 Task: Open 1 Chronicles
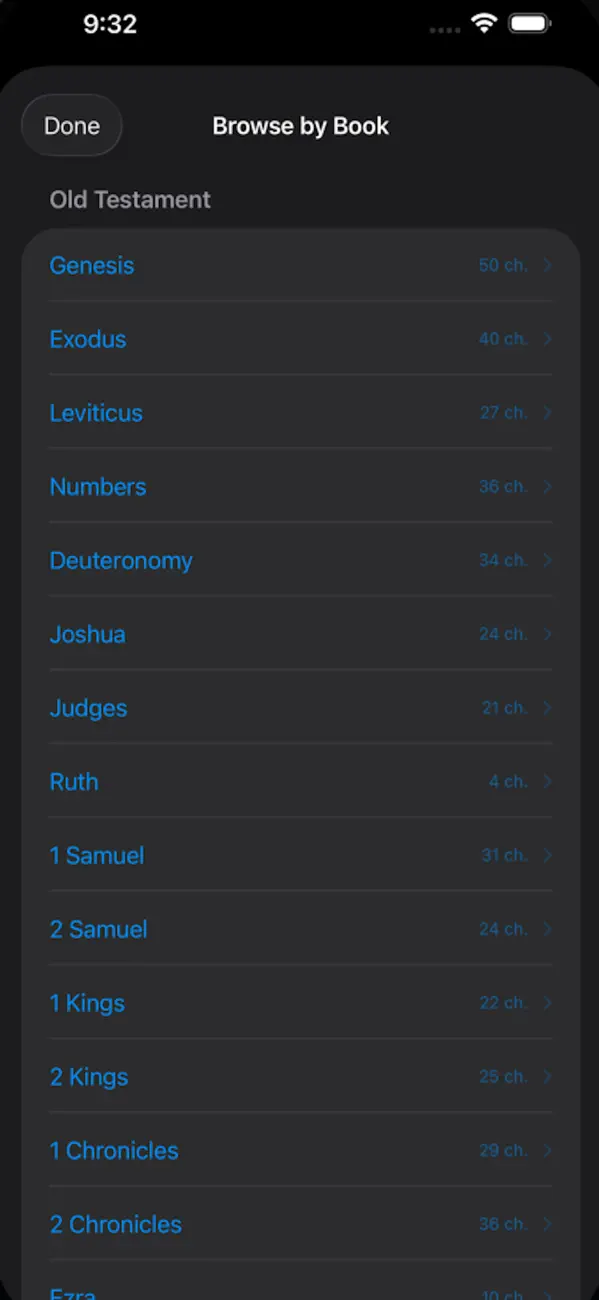coord(114,1150)
